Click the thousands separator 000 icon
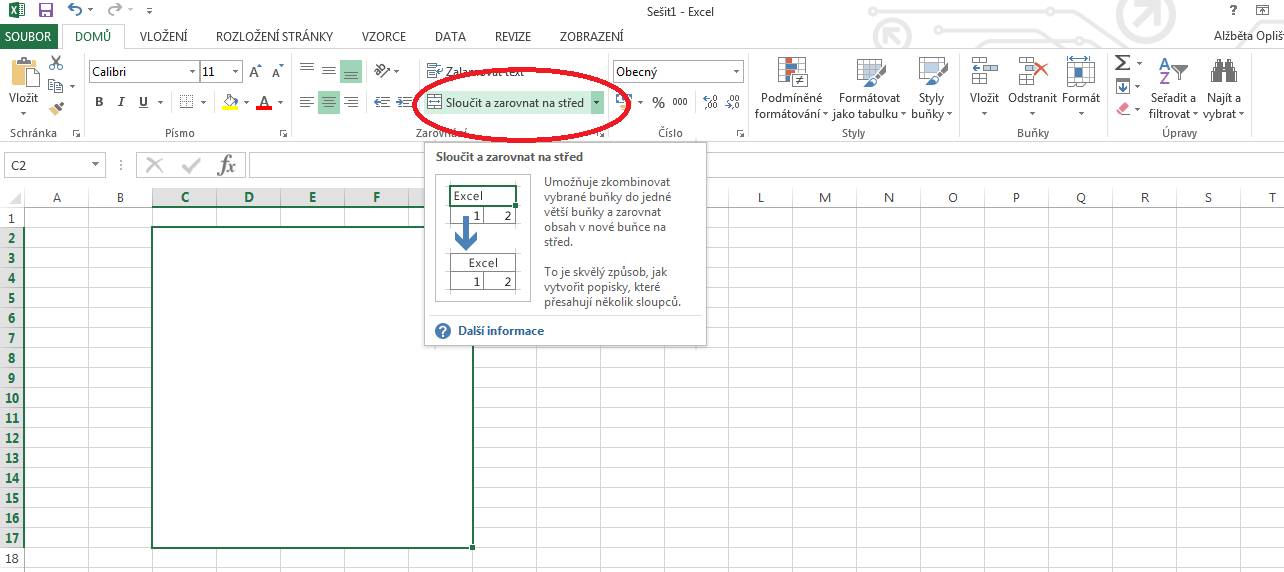The image size is (1284, 572). (x=680, y=102)
